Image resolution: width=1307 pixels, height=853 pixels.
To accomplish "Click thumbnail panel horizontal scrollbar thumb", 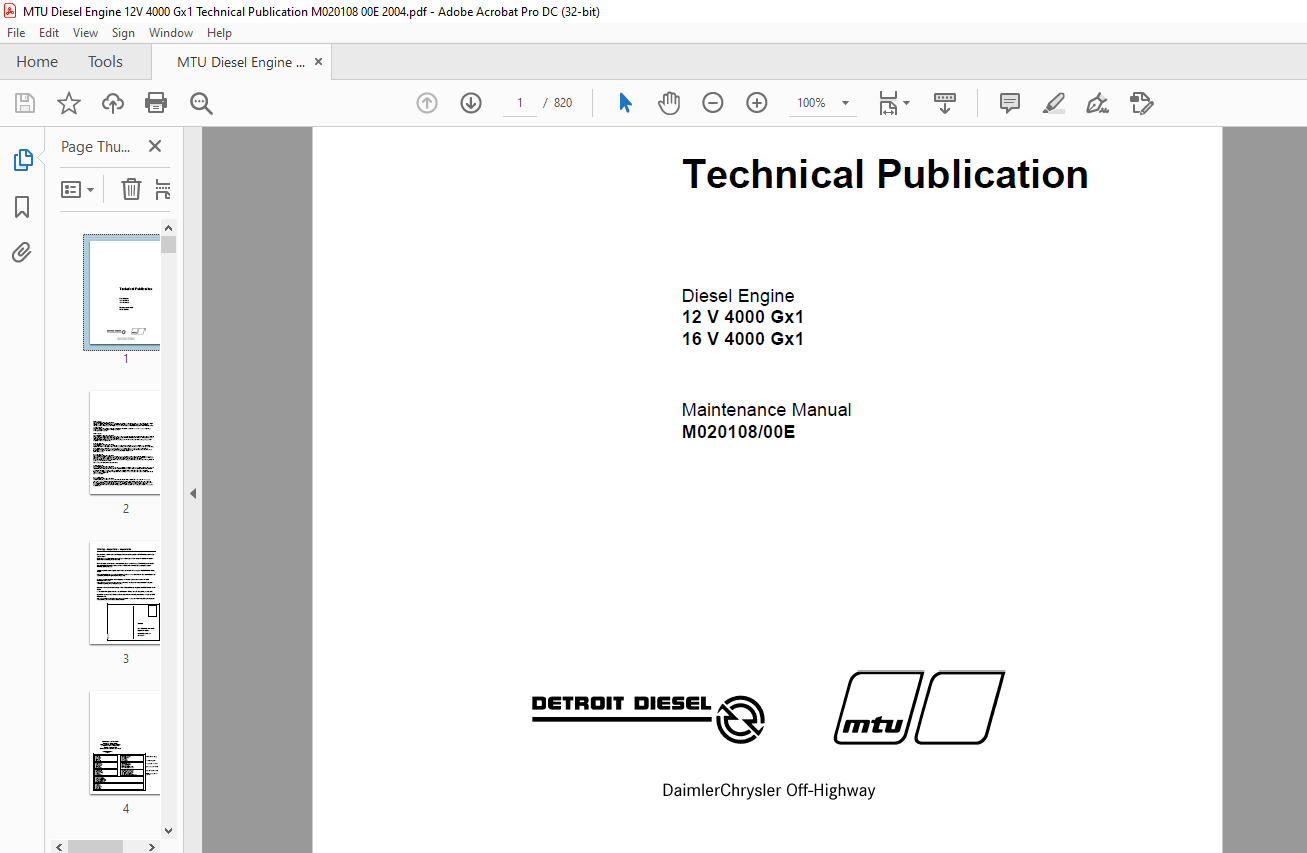I will [x=95, y=846].
